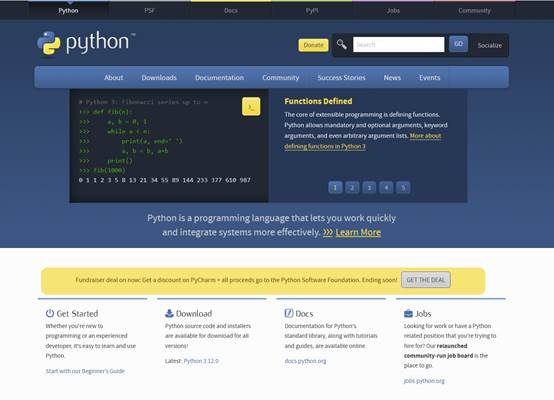Open the Python 3.12.0 latest link
The width and height of the screenshot is (554, 400).
201,361
